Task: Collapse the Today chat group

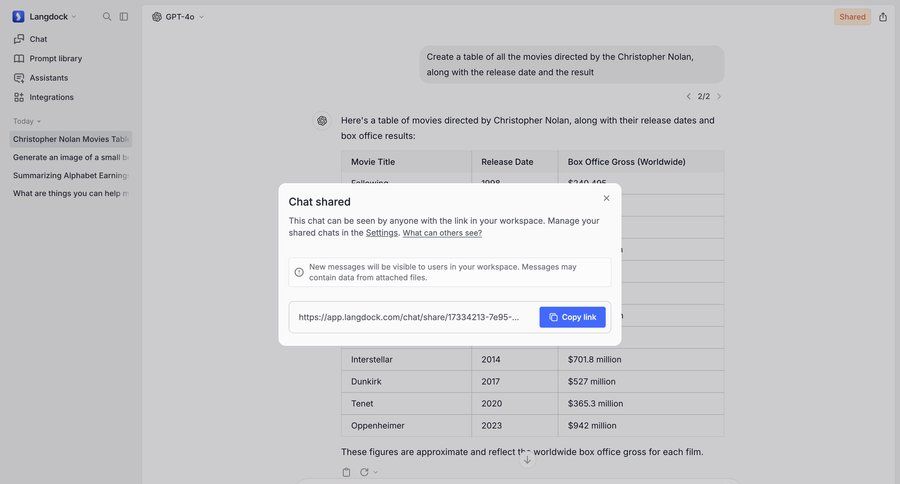Action: point(27,121)
